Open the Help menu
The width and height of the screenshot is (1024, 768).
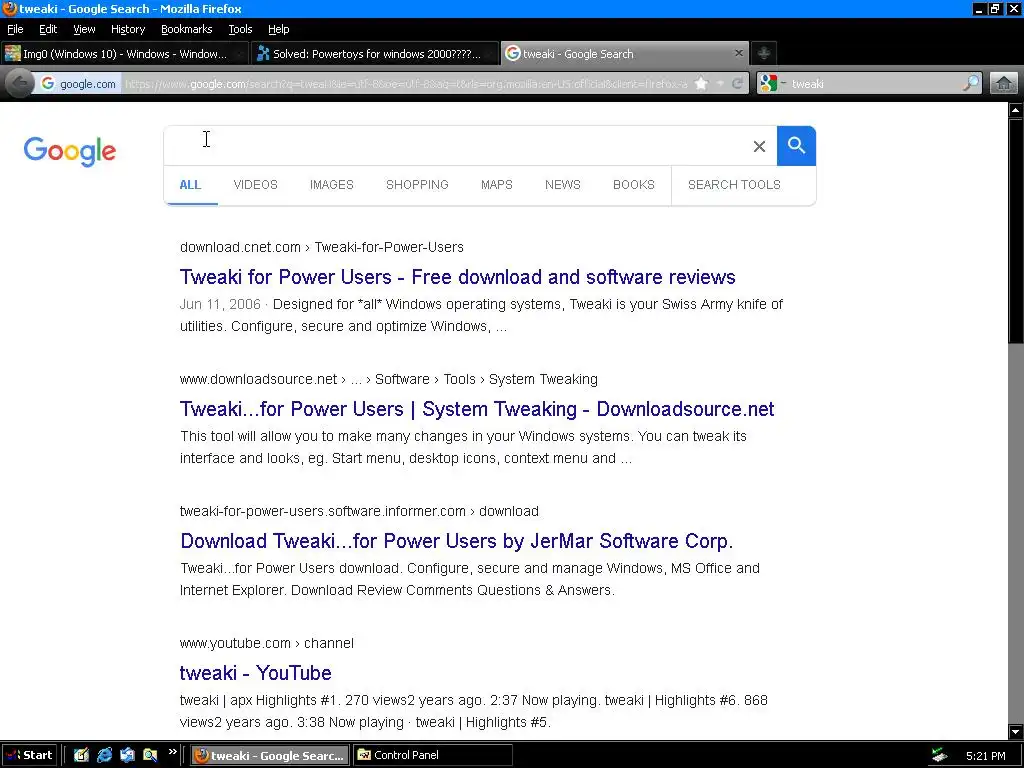point(279,29)
